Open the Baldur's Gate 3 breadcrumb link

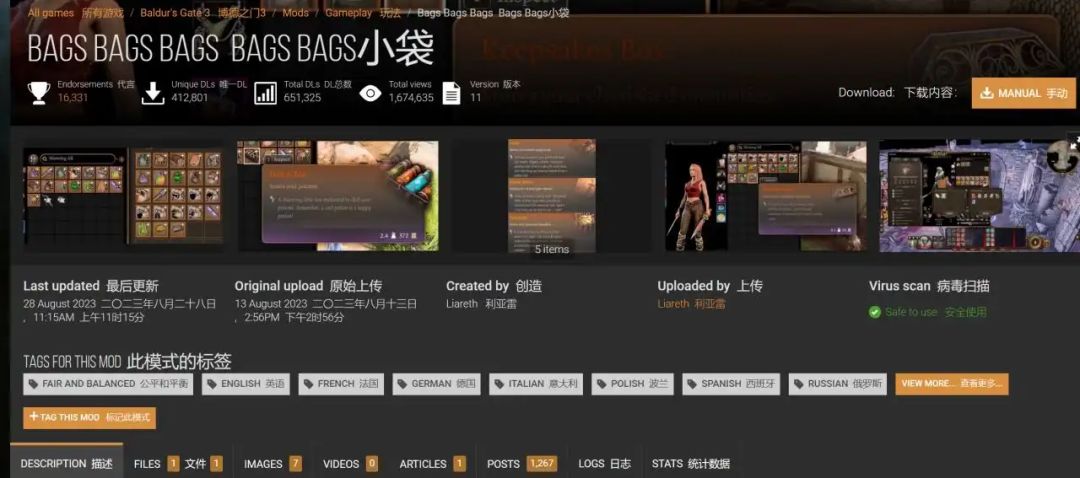click(174, 12)
